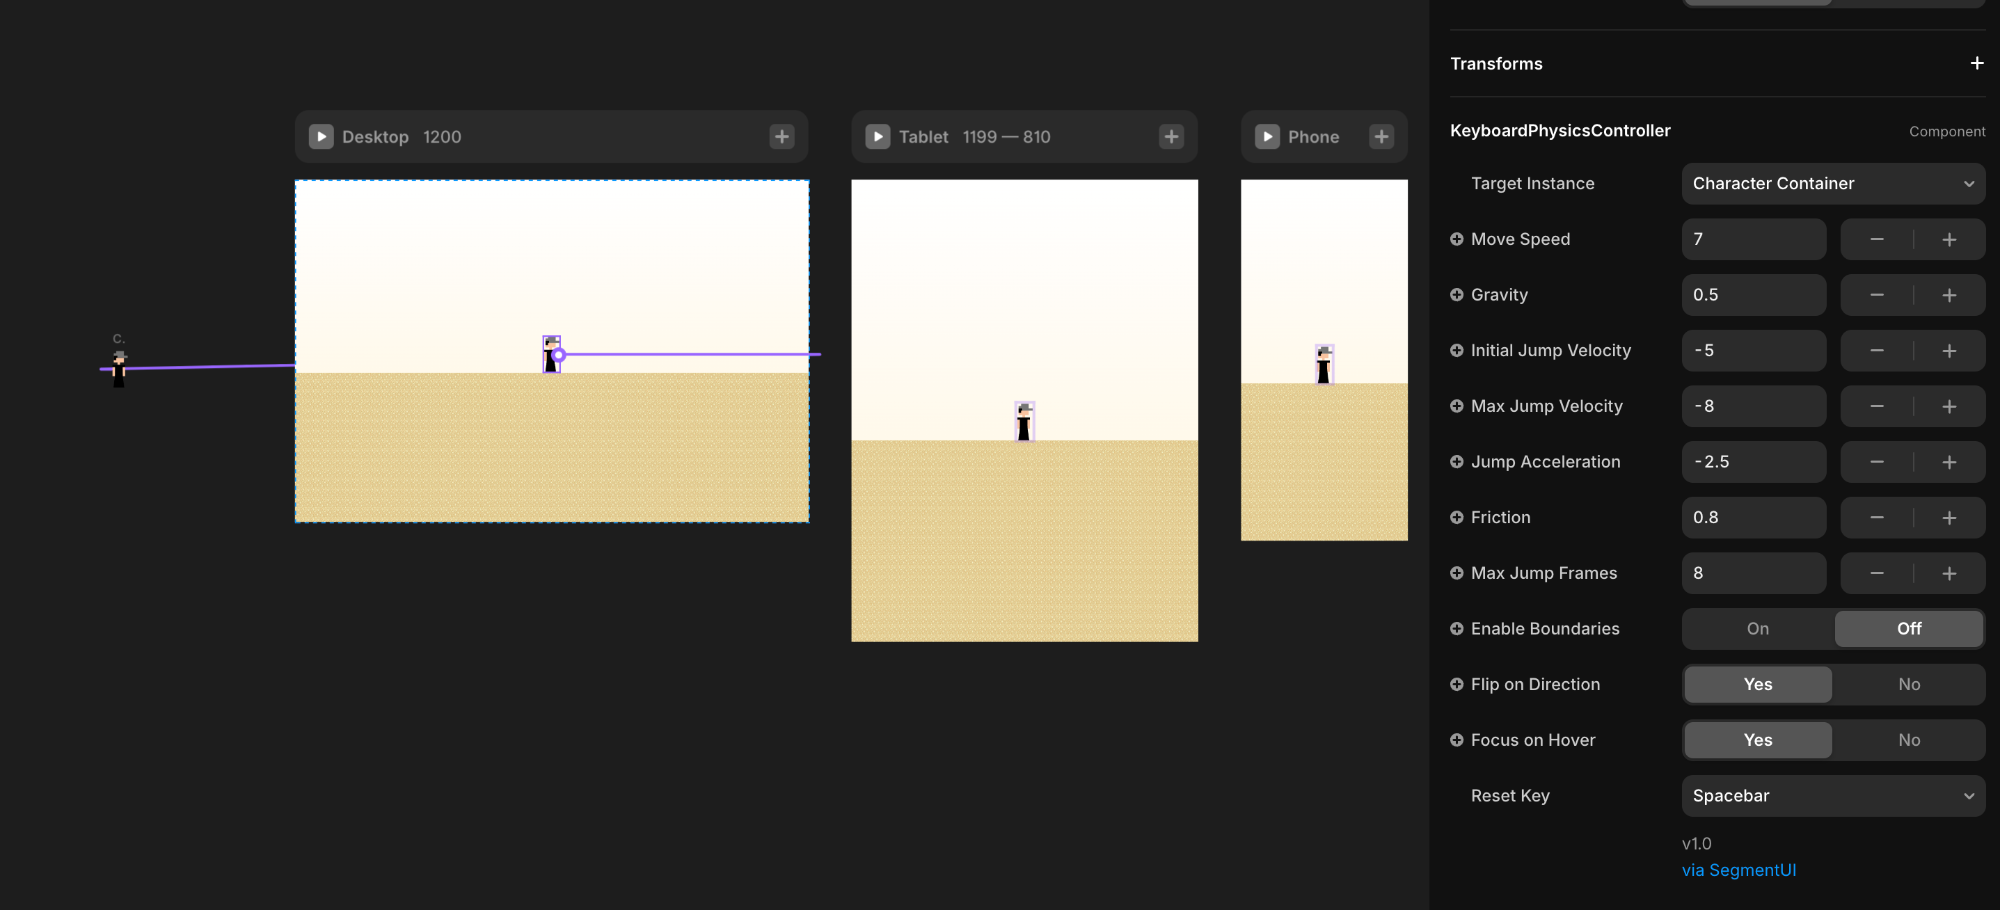Set Focus on Hover to No
This screenshot has width=2000, height=910.
coord(1908,741)
